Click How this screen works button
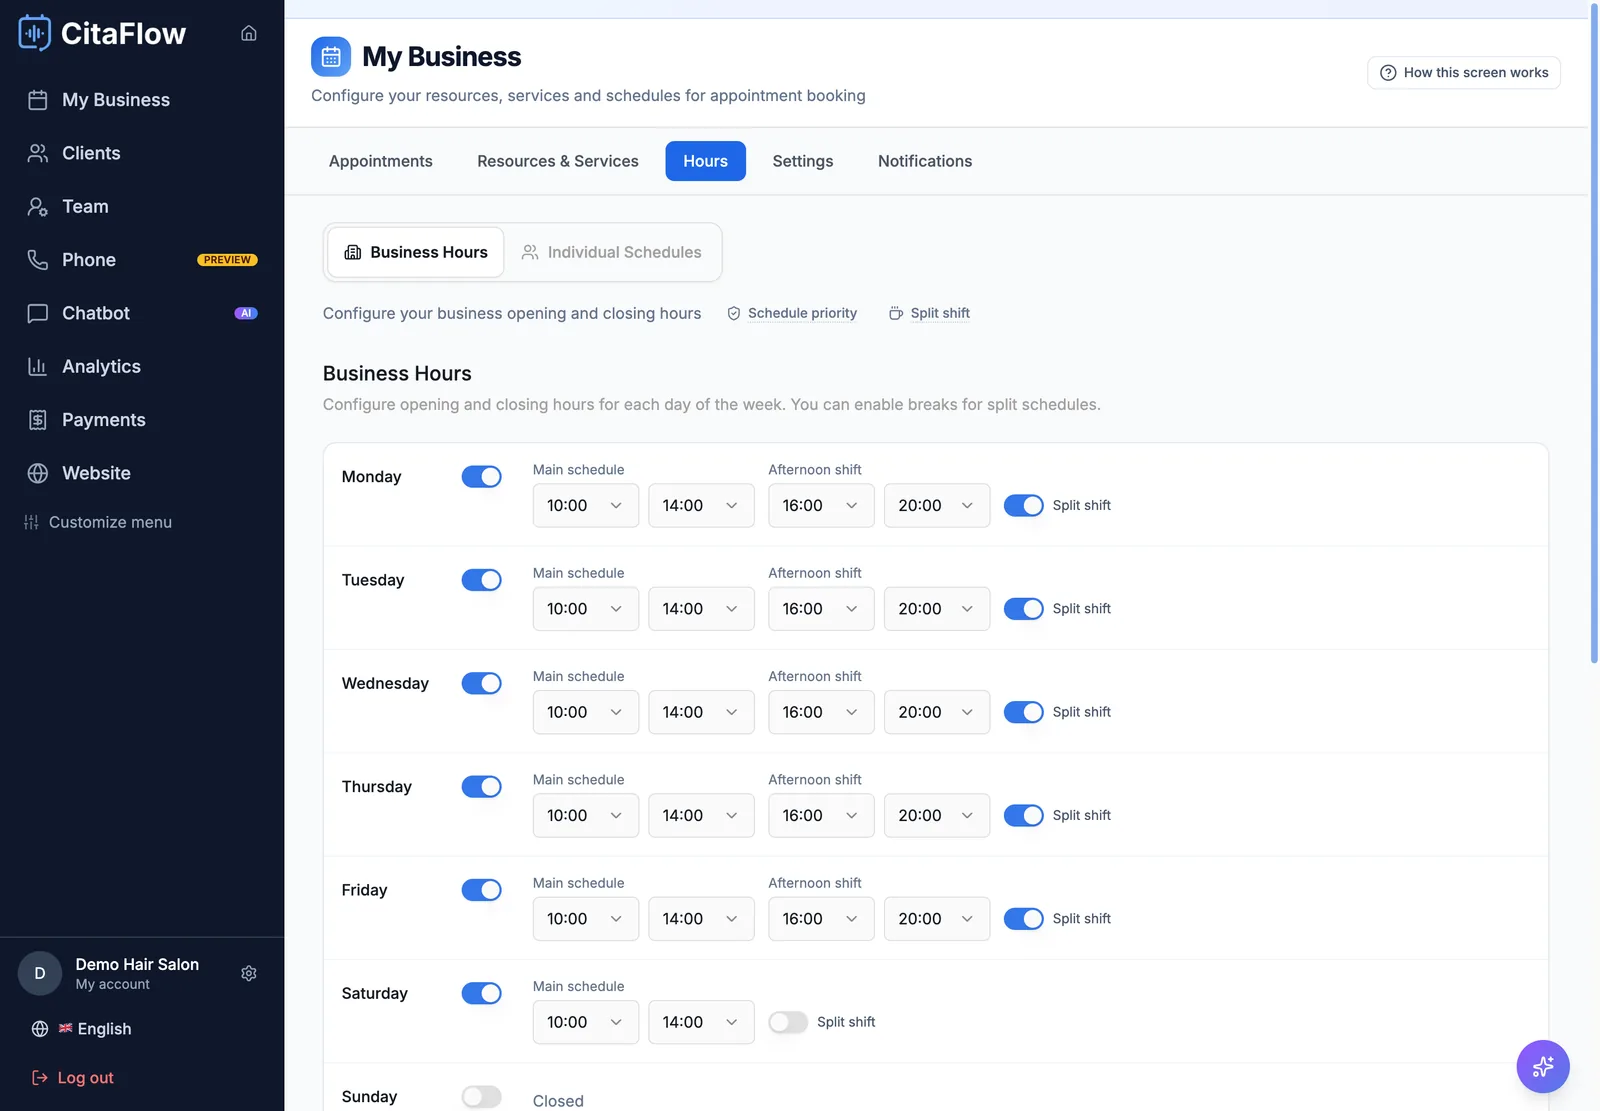Screen dimensions: 1600x1111 pos(1464,73)
